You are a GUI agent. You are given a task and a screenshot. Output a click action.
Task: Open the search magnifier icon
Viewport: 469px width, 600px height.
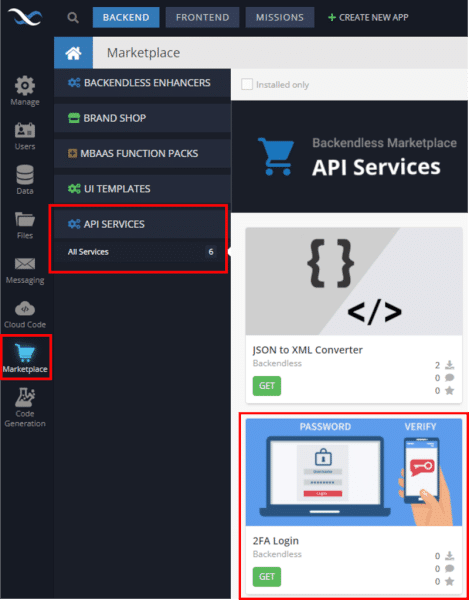[73, 18]
